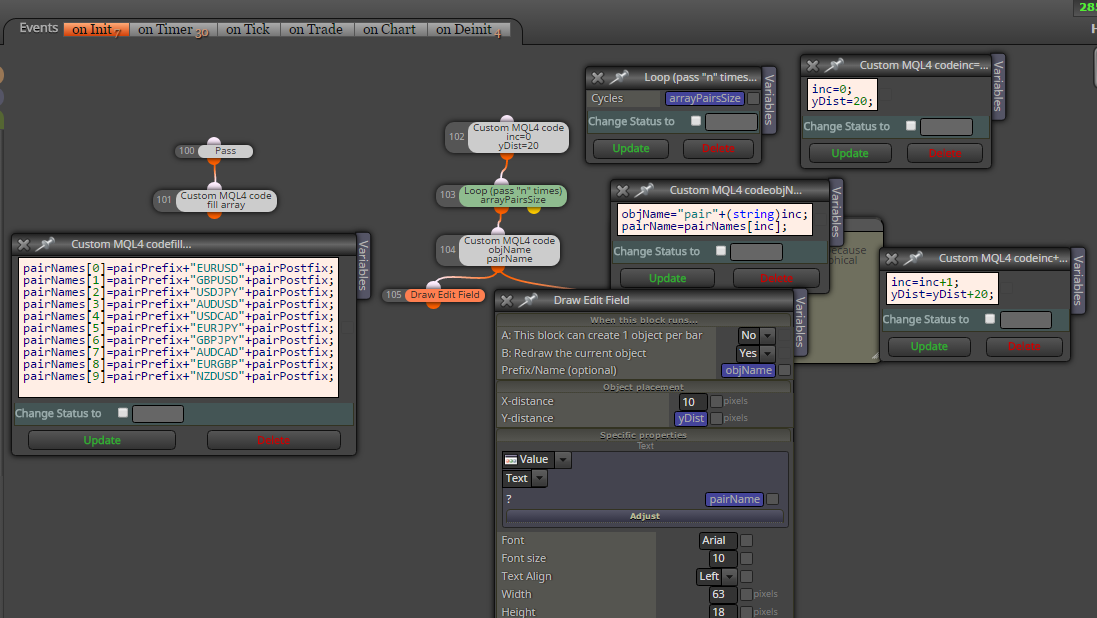1097x618 pixels.
Task: Enable Change Status checkbox in Loop panel
Action: [x=696, y=121]
